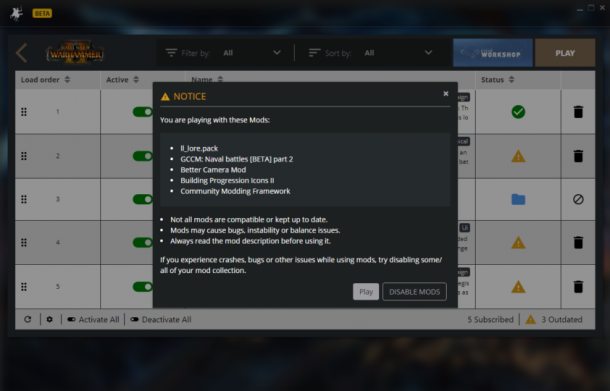The image size is (610, 391).
Task: Sort by the Active column header
Action: pyautogui.click(x=122, y=80)
